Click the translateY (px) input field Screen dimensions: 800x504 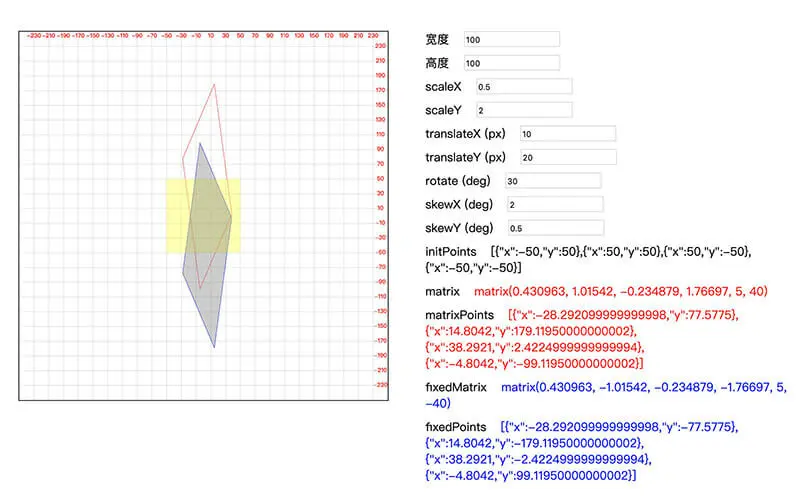[x=568, y=157]
